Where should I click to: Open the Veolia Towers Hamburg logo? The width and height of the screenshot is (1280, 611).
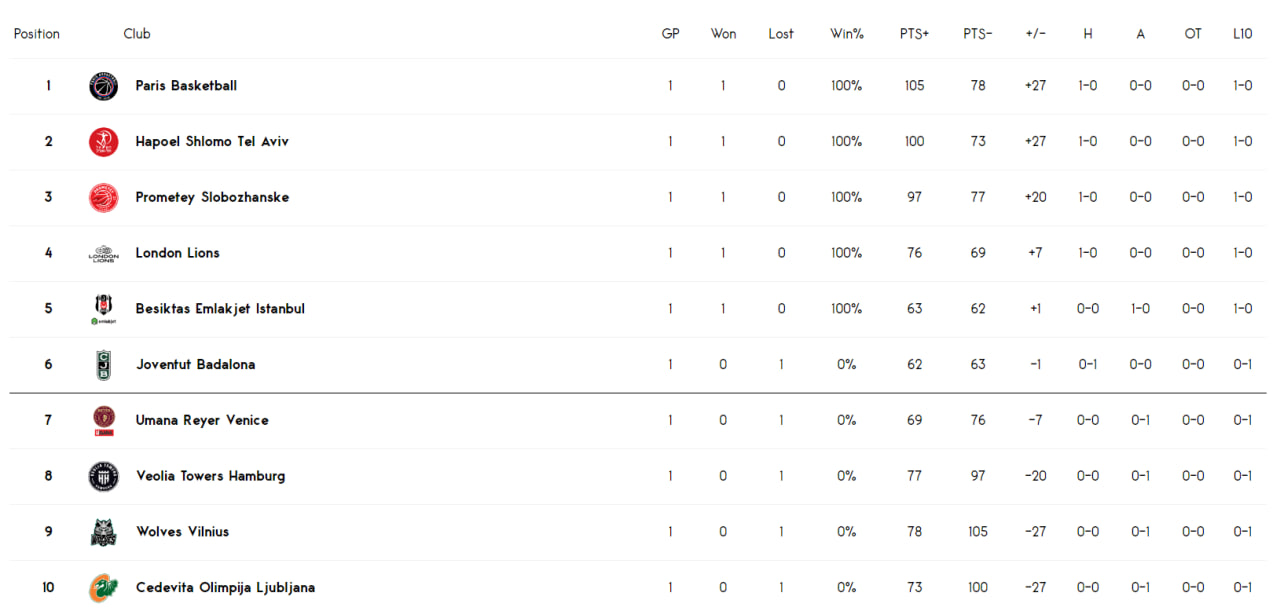tap(104, 477)
